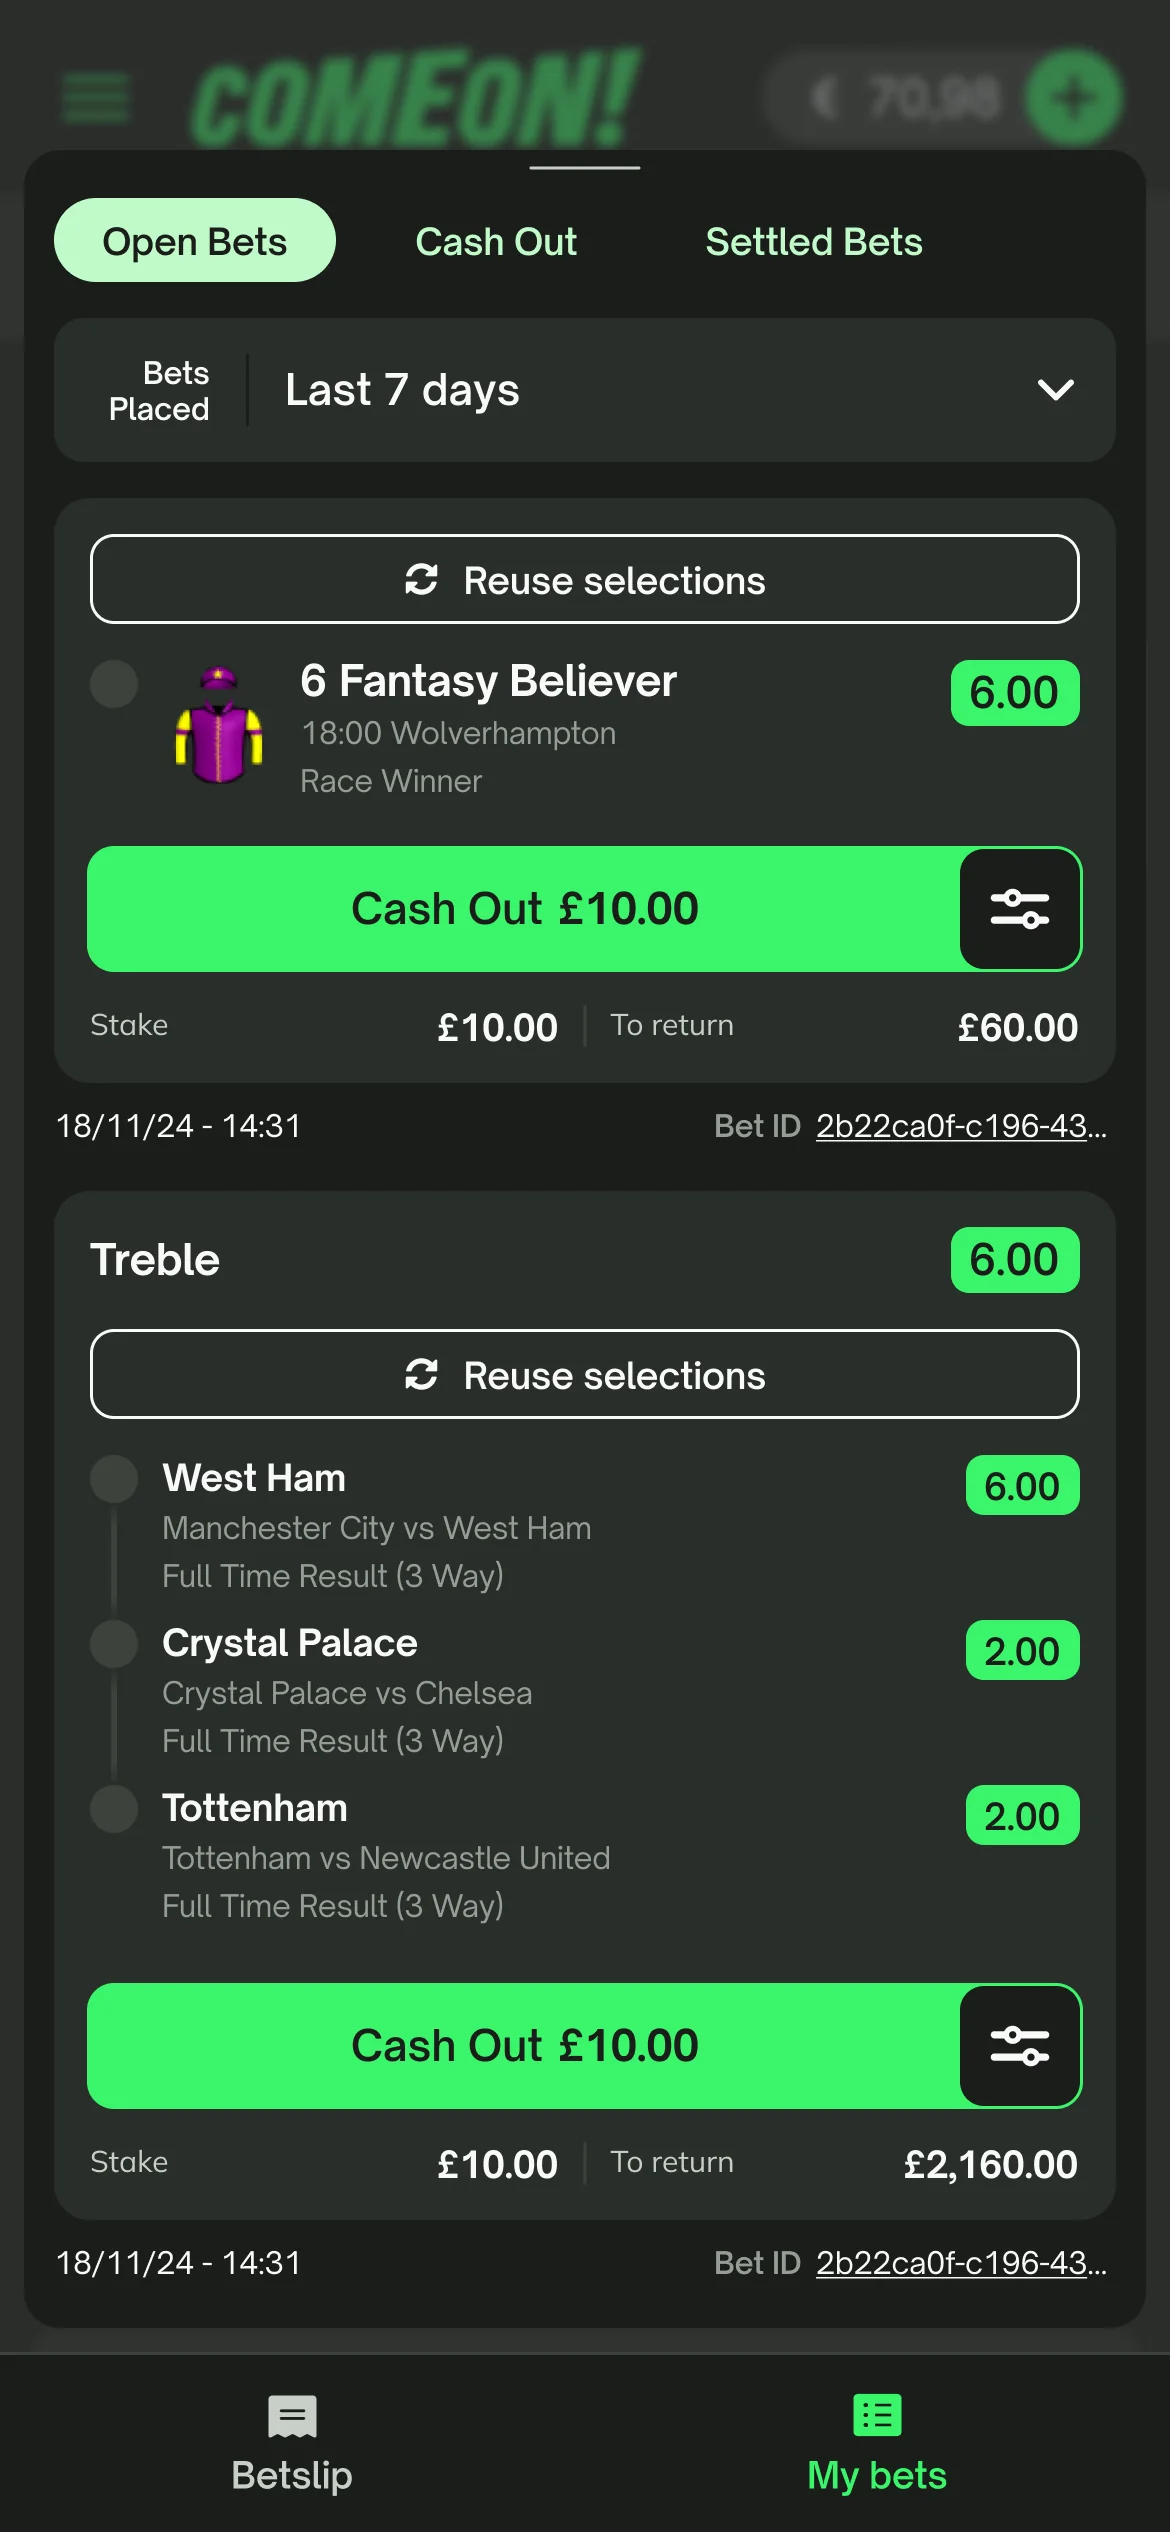
Task: Switch to the Settled Bets tab
Action: [814, 242]
